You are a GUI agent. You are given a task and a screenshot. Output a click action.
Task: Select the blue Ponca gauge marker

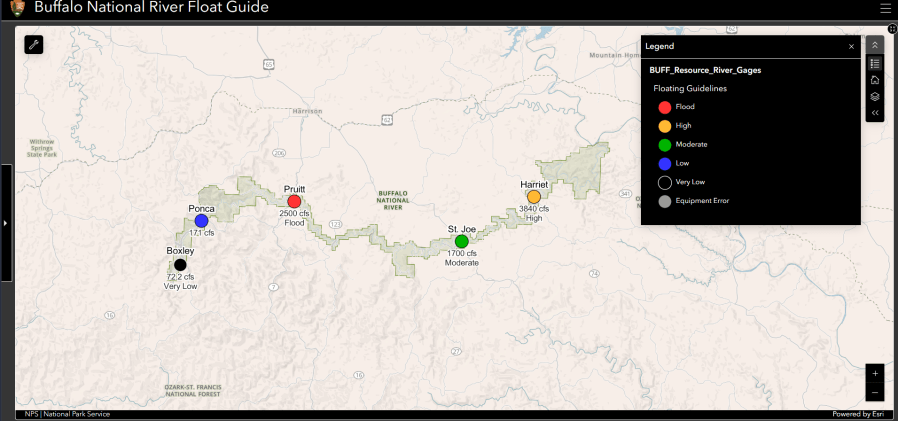pos(201,221)
